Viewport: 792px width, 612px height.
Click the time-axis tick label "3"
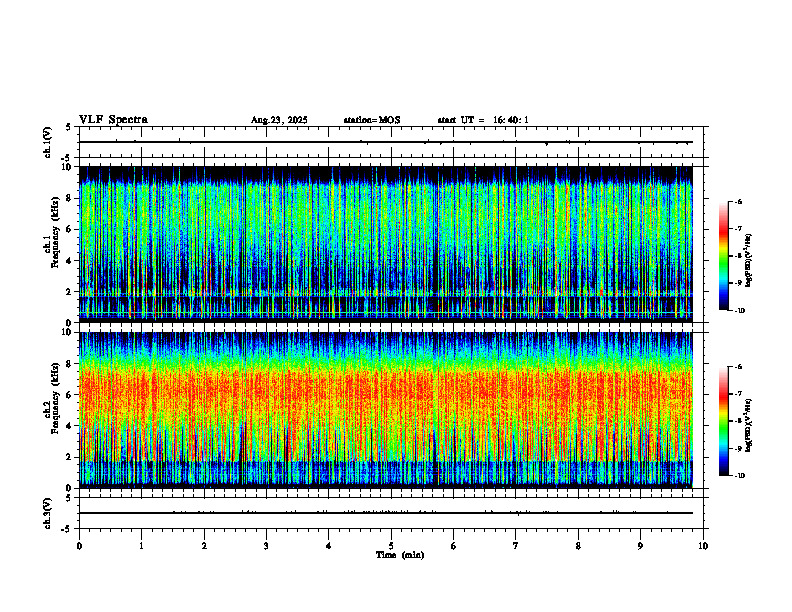point(266,546)
